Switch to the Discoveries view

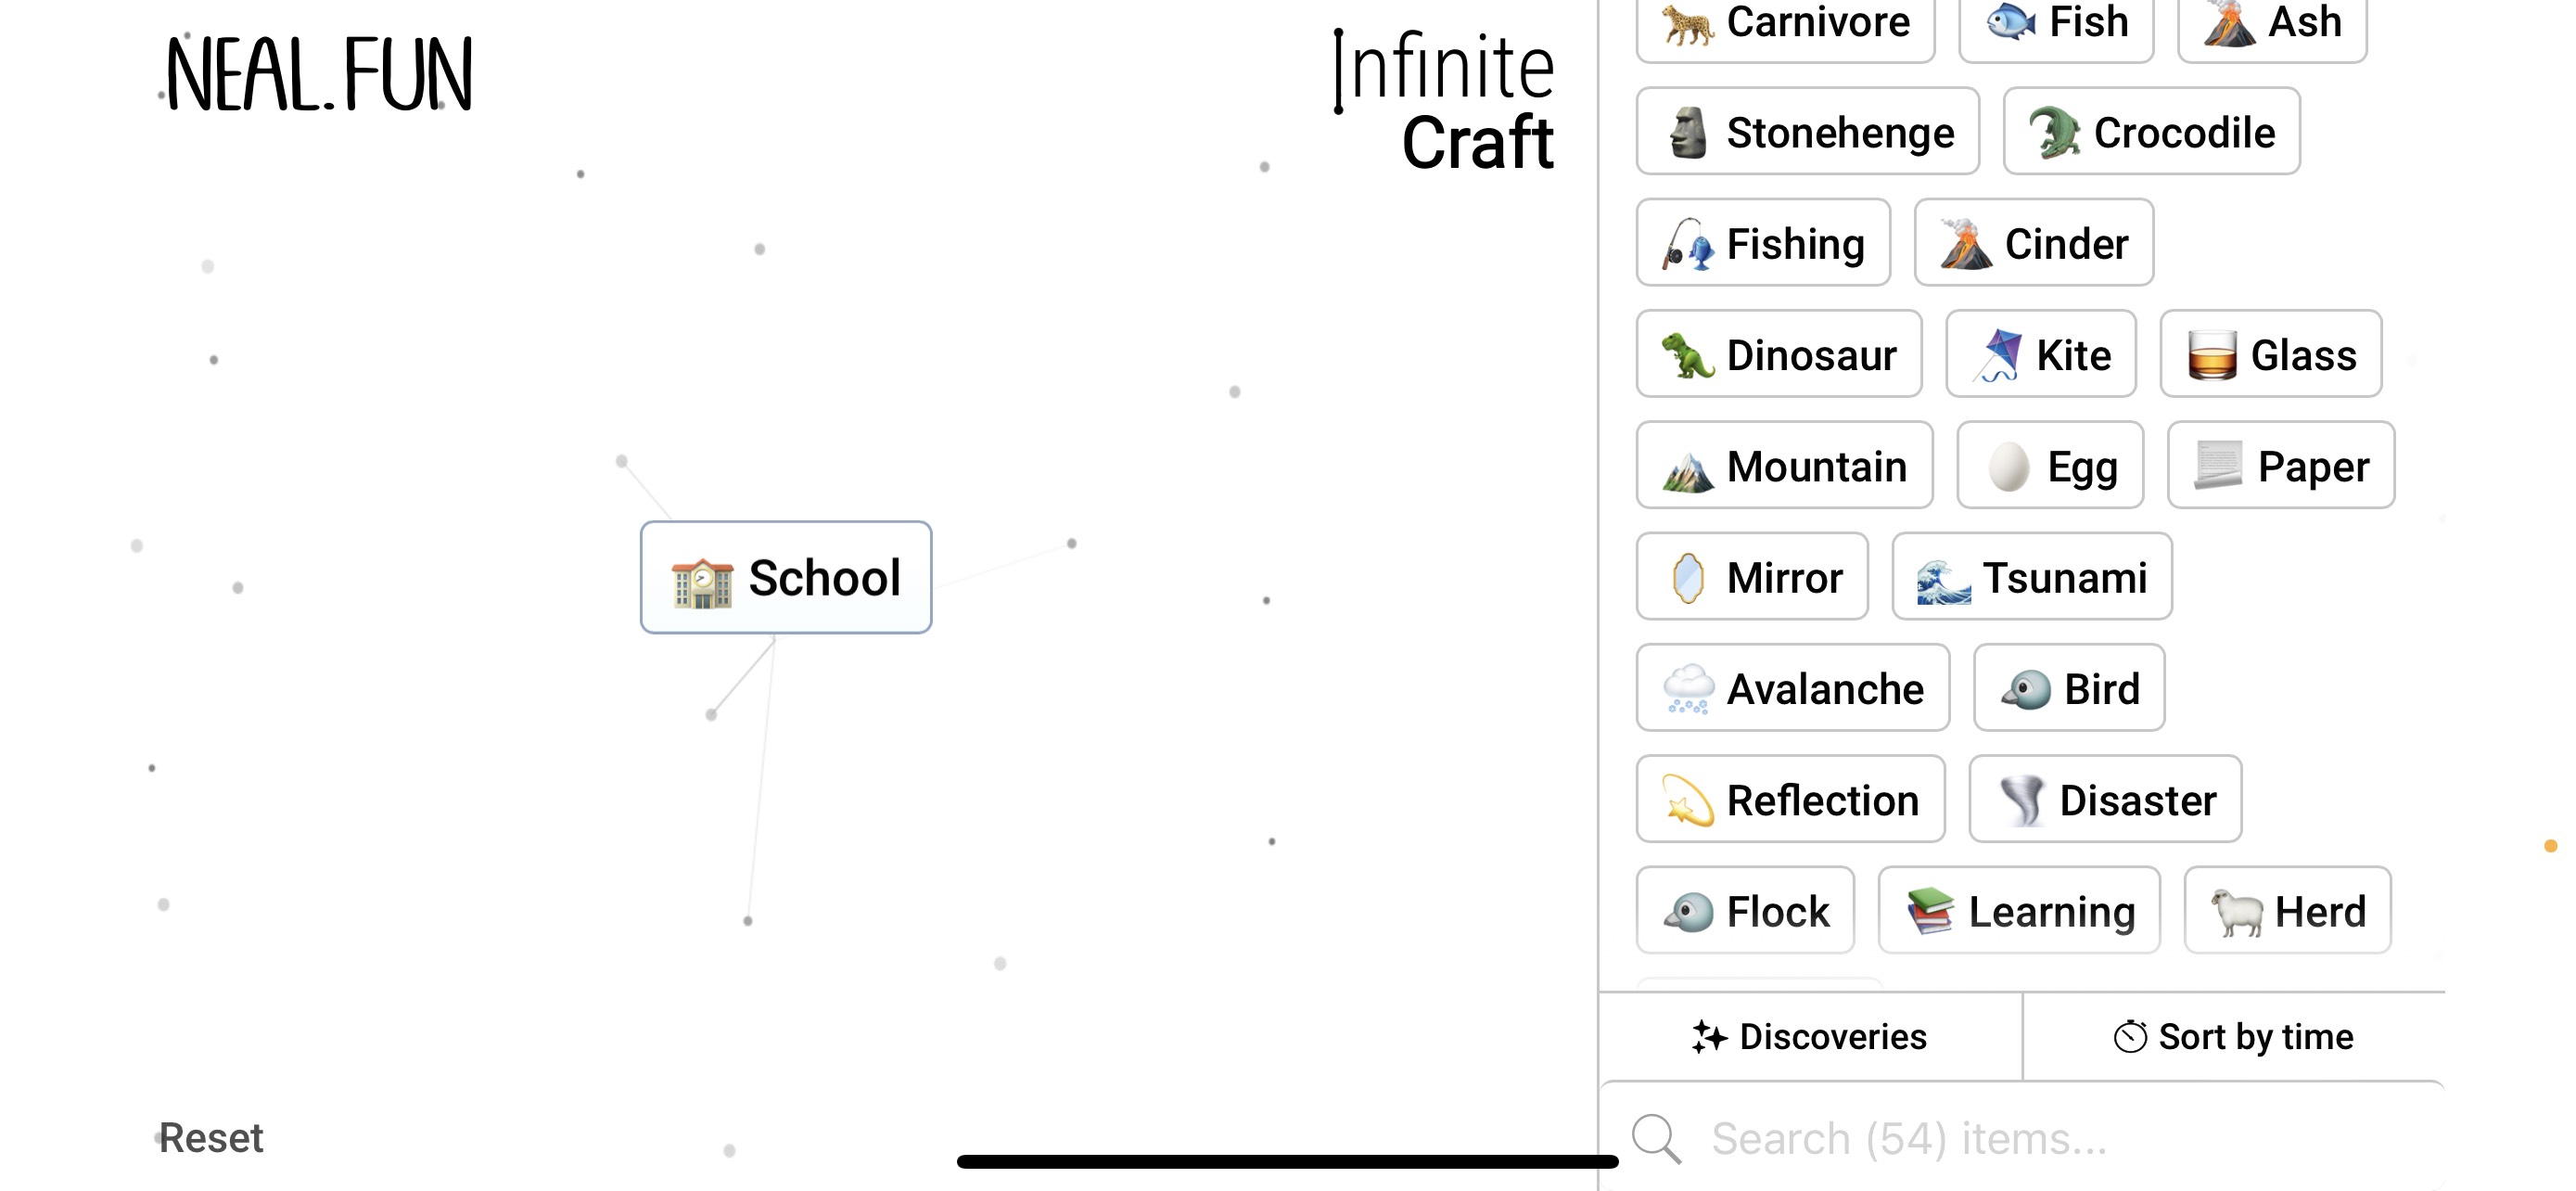(1810, 1036)
